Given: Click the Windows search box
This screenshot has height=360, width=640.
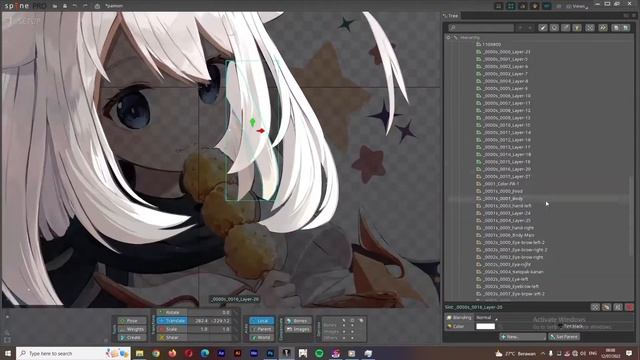Looking at the screenshot, I should tap(73, 353).
